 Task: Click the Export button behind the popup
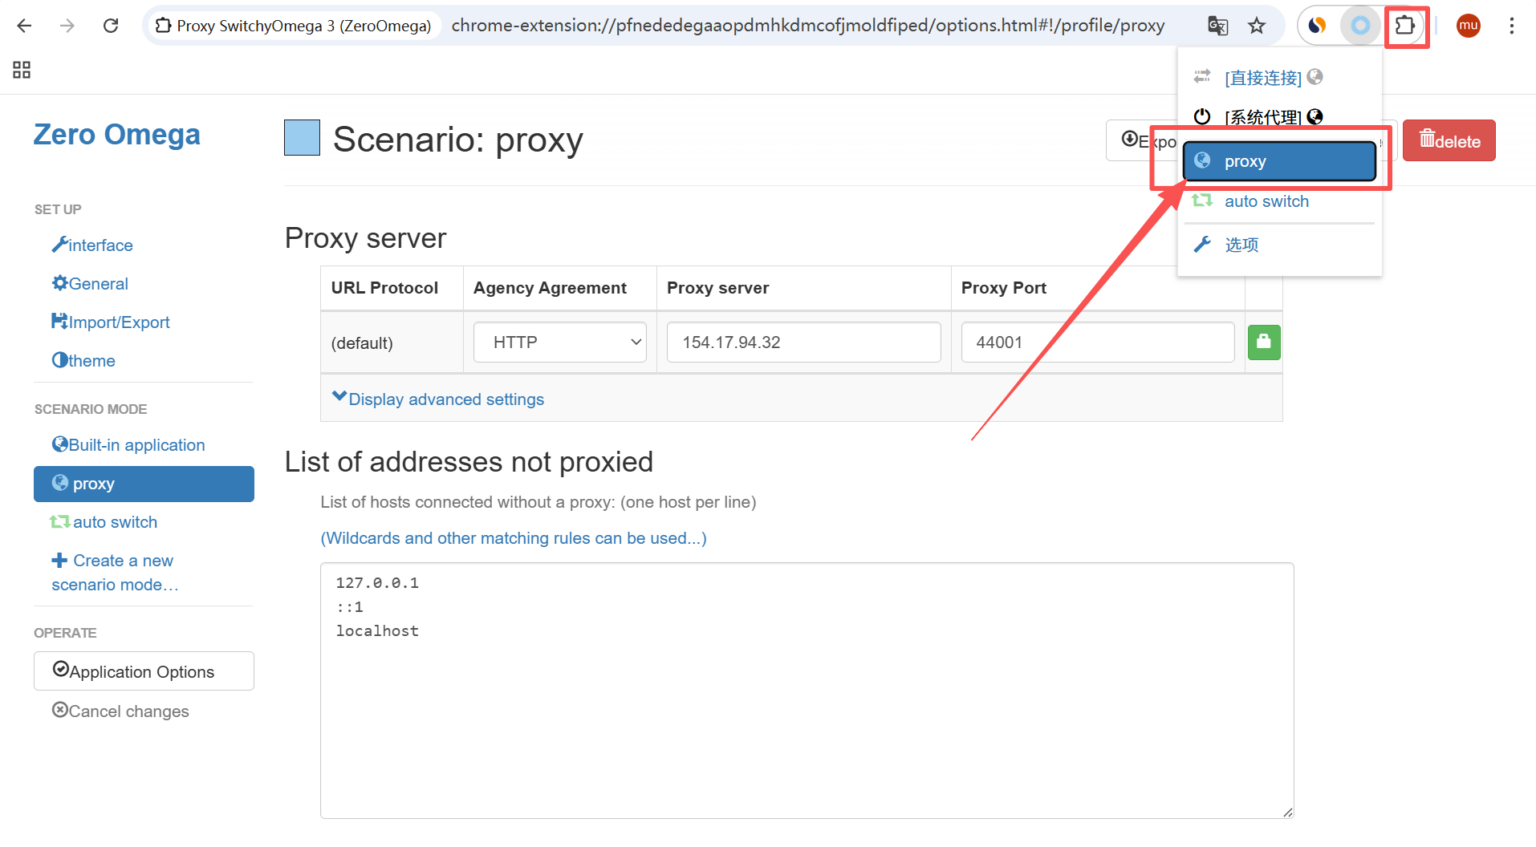pos(1146,140)
